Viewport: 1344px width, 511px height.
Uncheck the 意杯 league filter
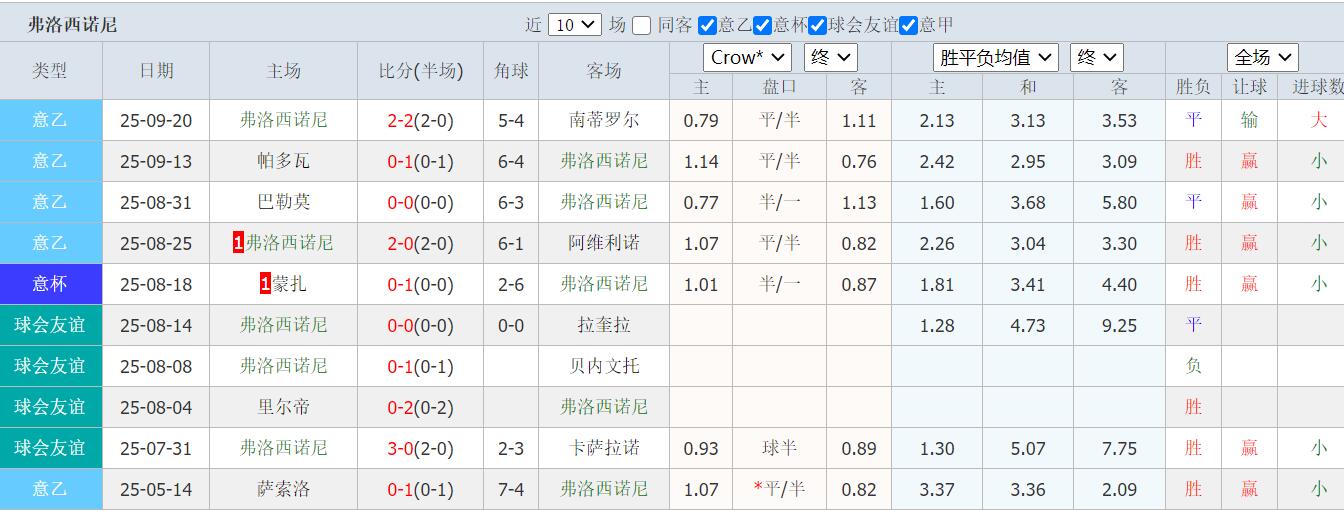point(762,25)
